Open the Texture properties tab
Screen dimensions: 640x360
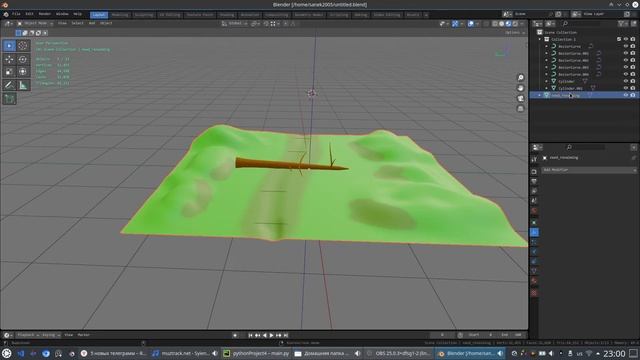(534, 293)
